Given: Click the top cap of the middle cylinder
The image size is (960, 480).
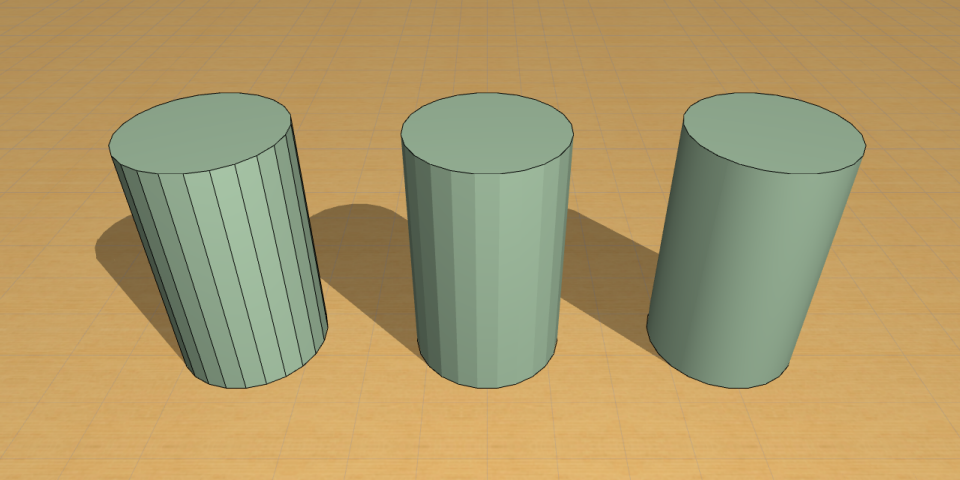Looking at the screenshot, I should [x=487, y=133].
